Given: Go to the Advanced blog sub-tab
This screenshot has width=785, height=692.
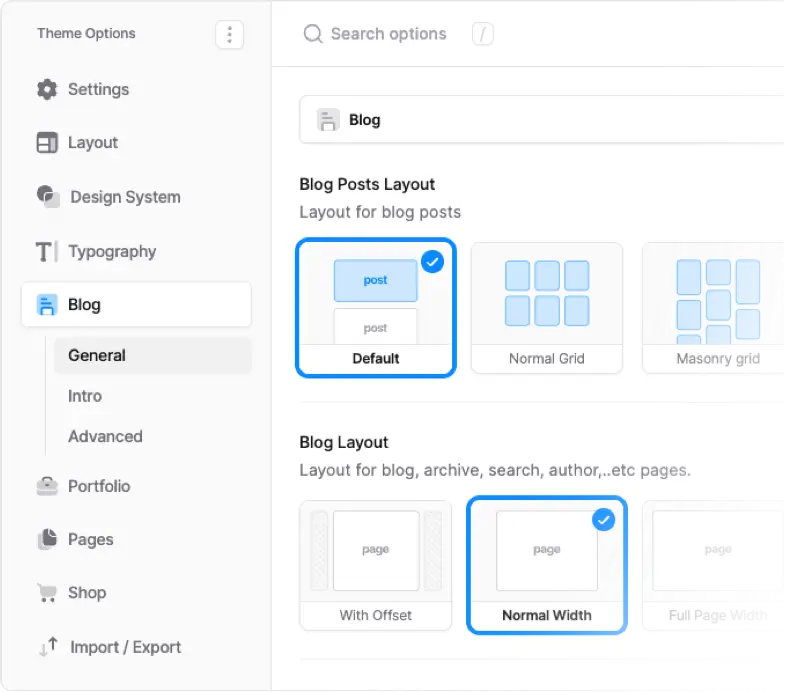Looking at the screenshot, I should (x=105, y=436).
